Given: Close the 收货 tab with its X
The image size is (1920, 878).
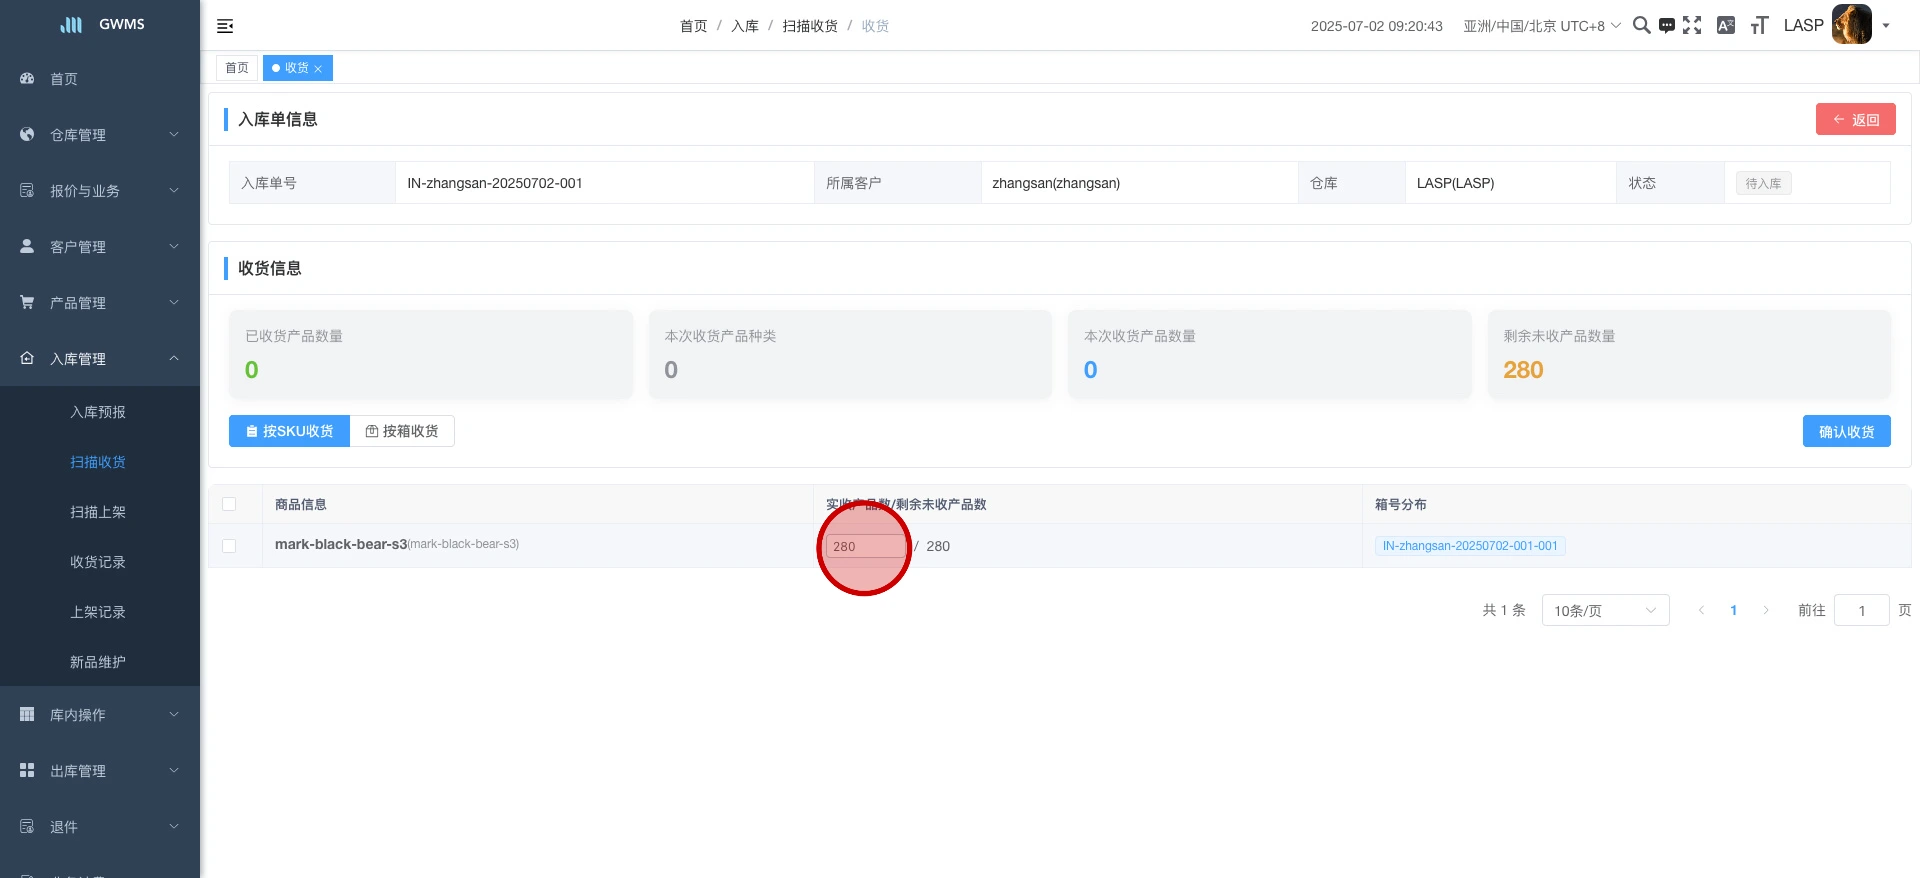Looking at the screenshot, I should (x=318, y=69).
